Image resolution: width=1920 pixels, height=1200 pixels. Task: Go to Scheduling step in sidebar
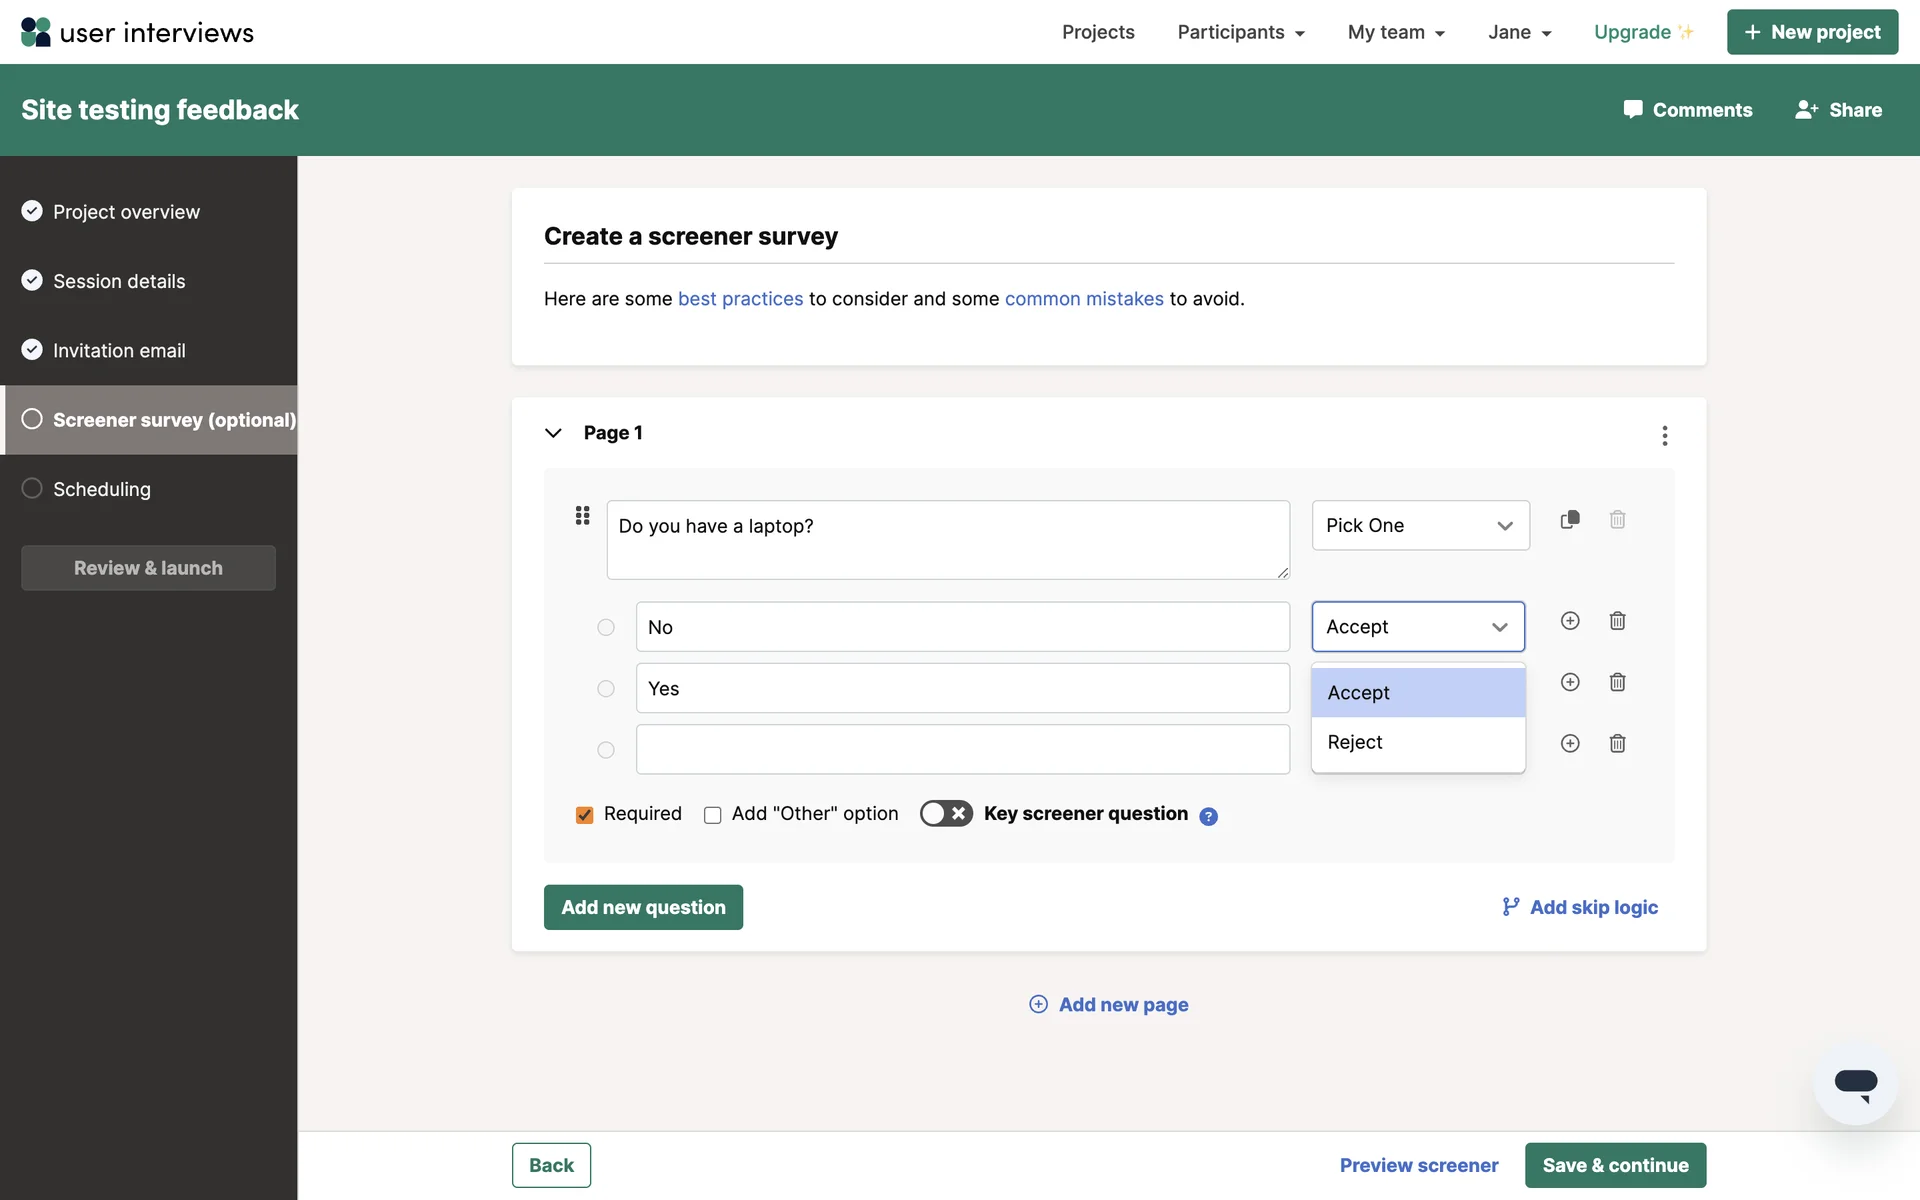[x=102, y=489]
